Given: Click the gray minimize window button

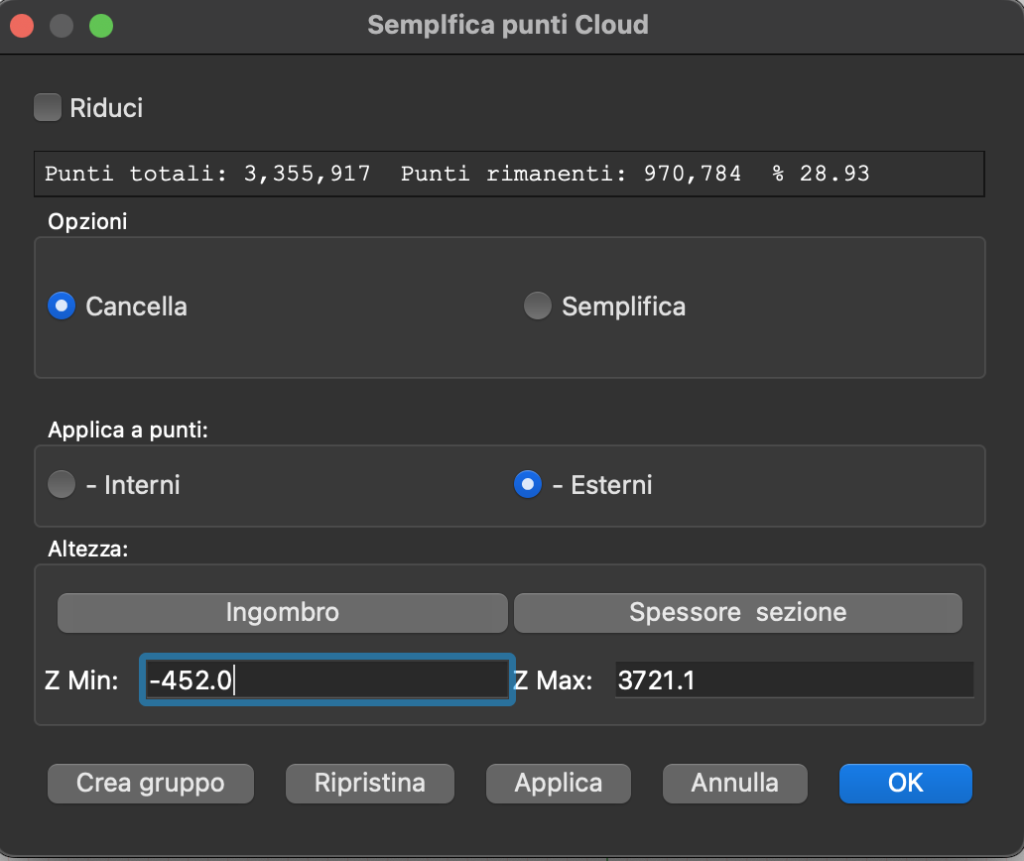Looking at the screenshot, I should (x=62, y=26).
